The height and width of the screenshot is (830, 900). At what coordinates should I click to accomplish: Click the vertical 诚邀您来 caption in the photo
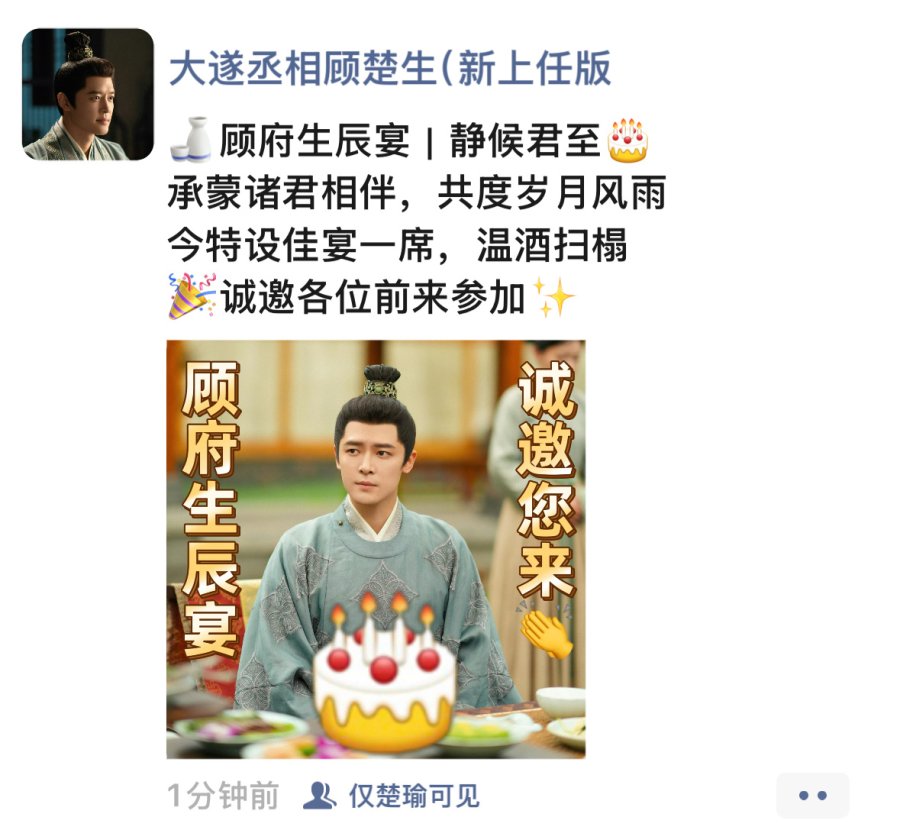(x=546, y=479)
